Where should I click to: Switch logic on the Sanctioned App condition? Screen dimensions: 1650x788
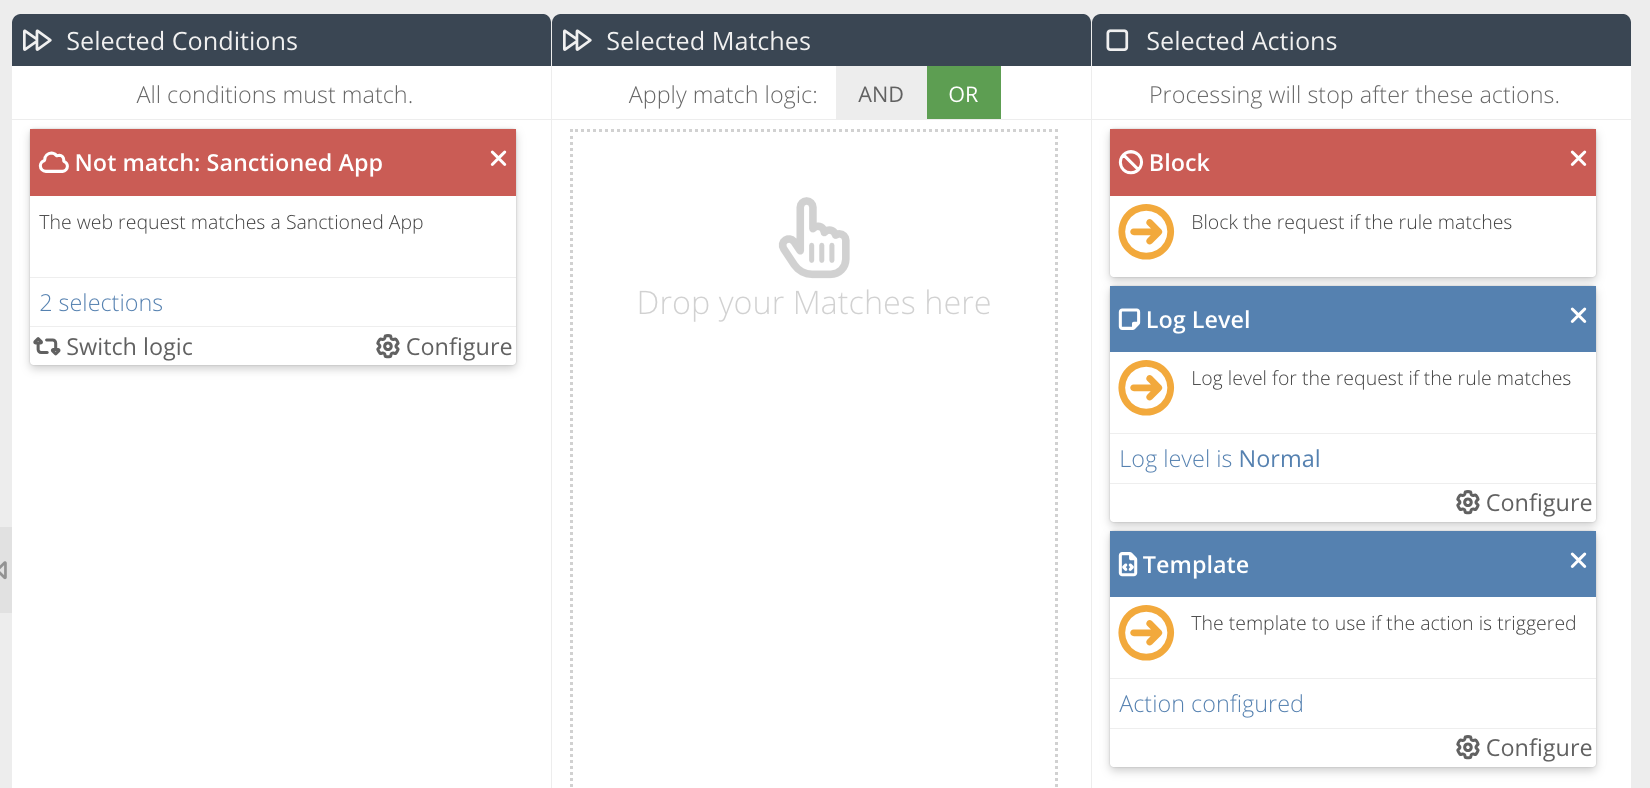tap(113, 347)
